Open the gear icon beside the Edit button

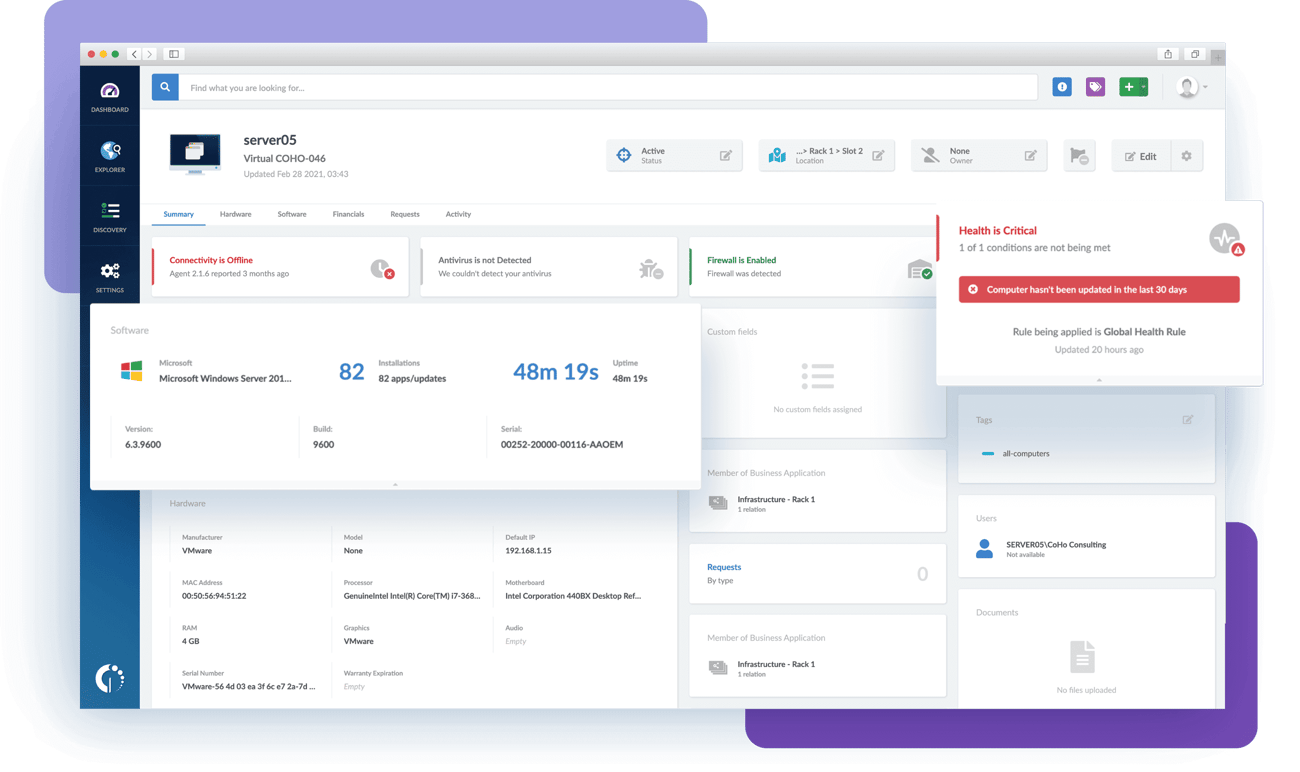[x=1188, y=155]
